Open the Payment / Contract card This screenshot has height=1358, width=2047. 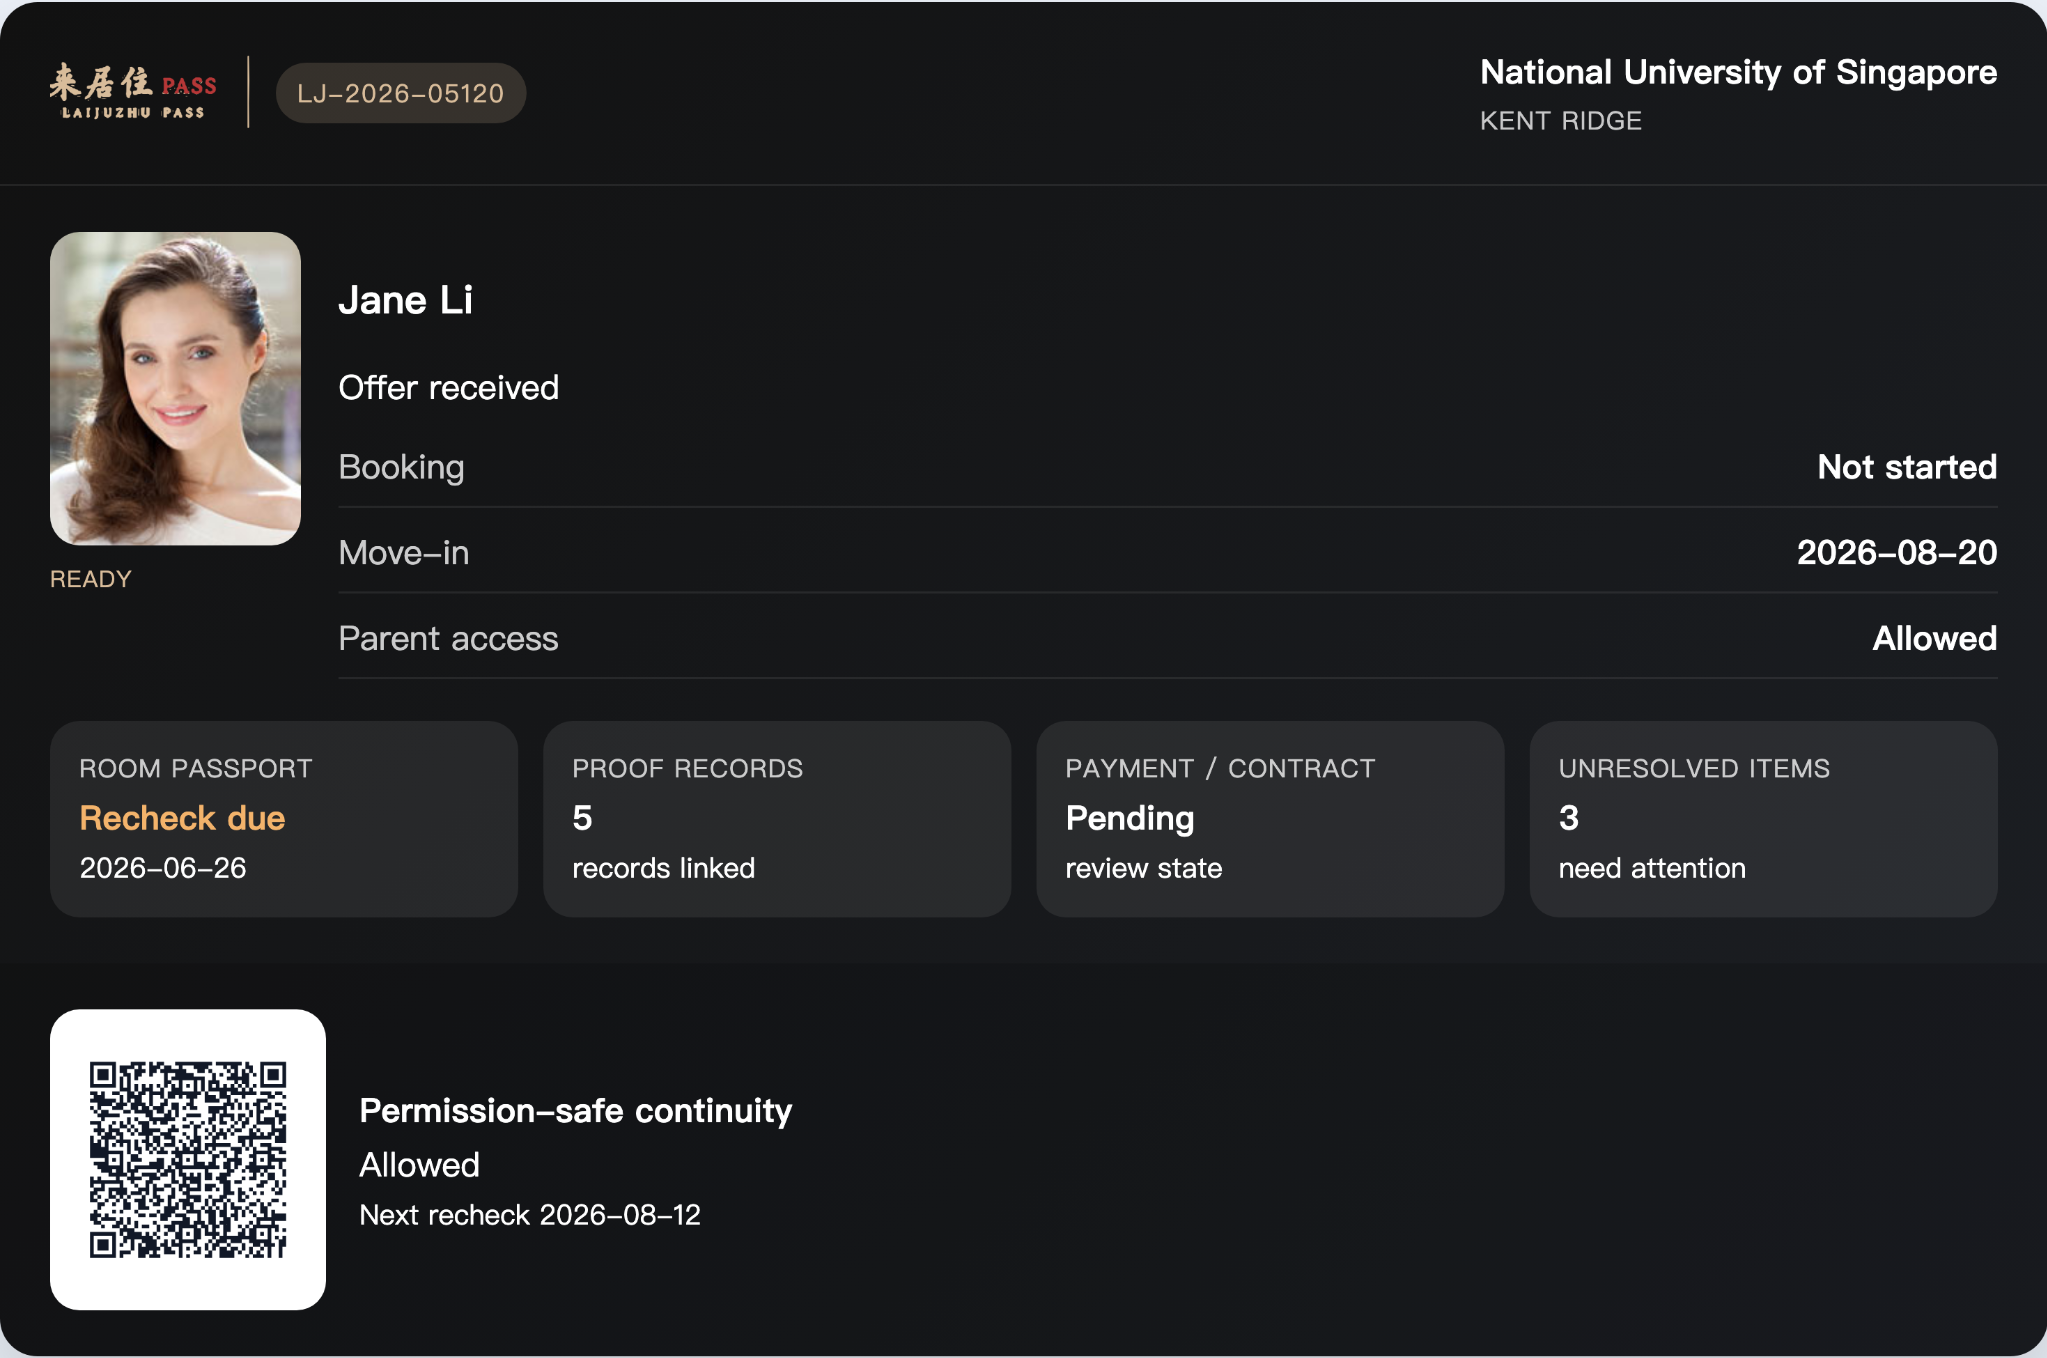[1270, 819]
